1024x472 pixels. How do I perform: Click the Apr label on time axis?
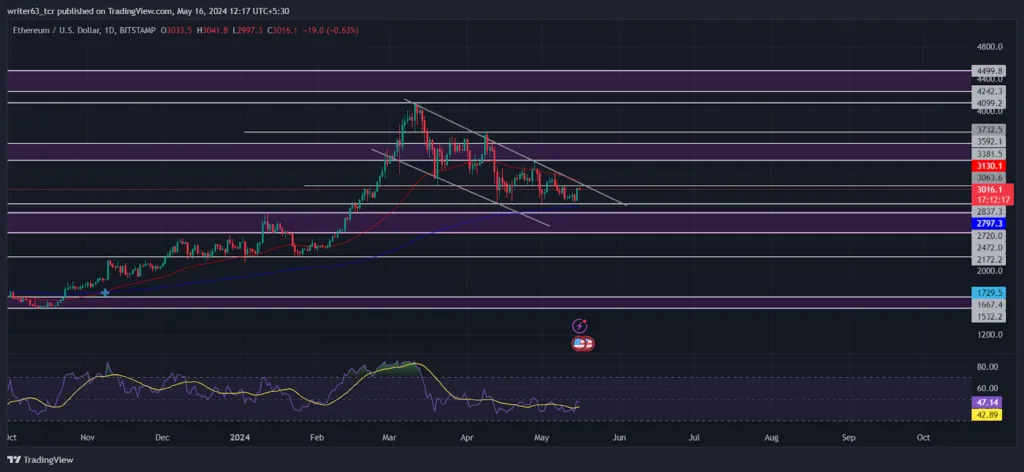point(466,438)
